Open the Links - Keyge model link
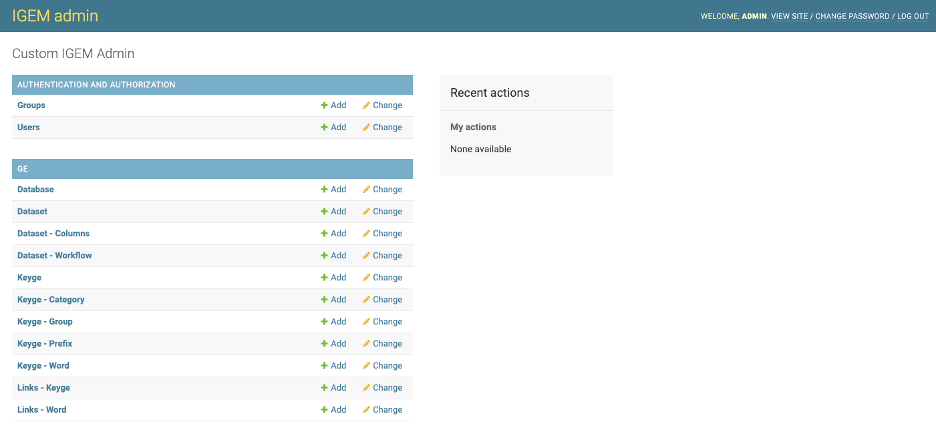 coord(44,388)
